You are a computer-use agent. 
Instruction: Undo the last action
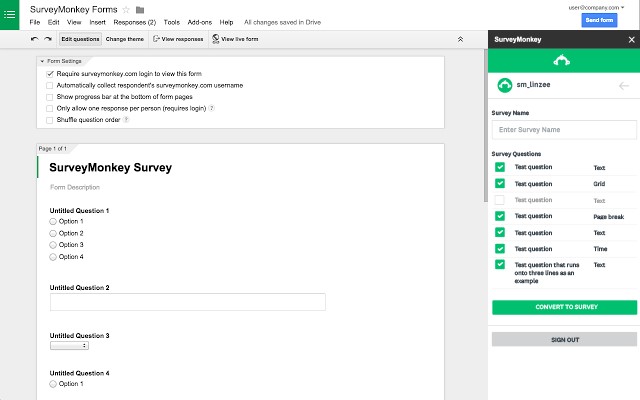[x=35, y=39]
